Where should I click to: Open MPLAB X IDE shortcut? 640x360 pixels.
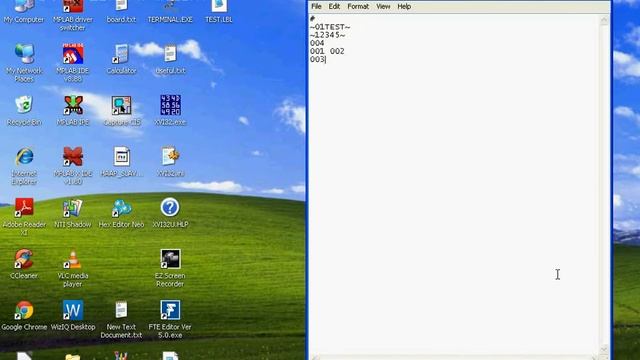[x=73, y=166]
